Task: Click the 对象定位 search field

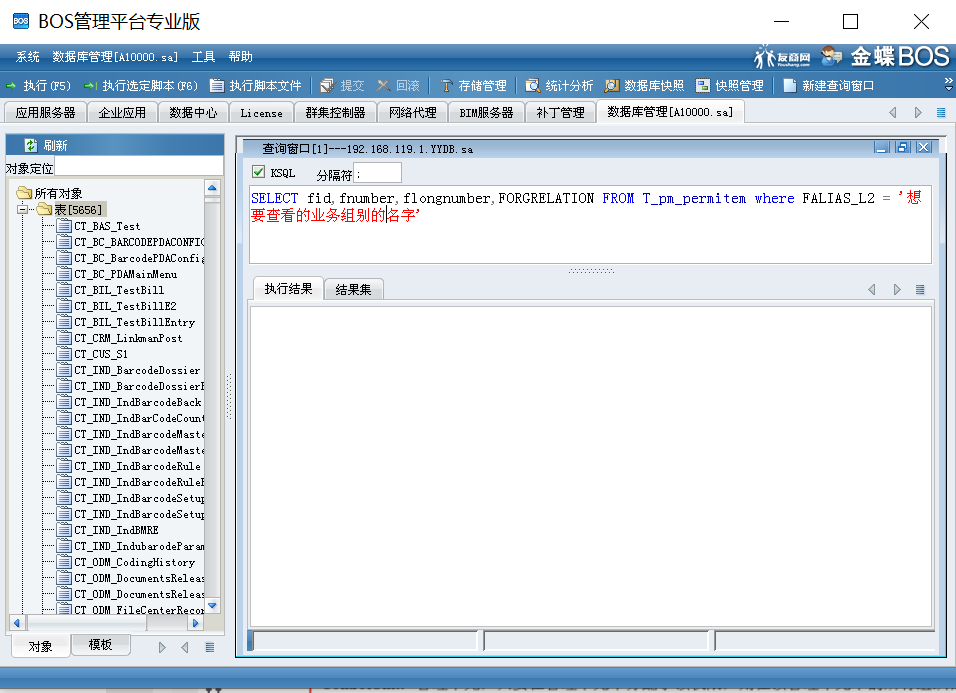Action: coord(139,166)
